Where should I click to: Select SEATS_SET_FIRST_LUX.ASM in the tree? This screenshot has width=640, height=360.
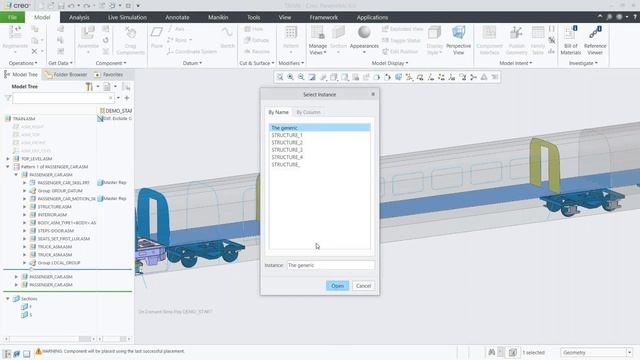pyautogui.click(x=64, y=239)
